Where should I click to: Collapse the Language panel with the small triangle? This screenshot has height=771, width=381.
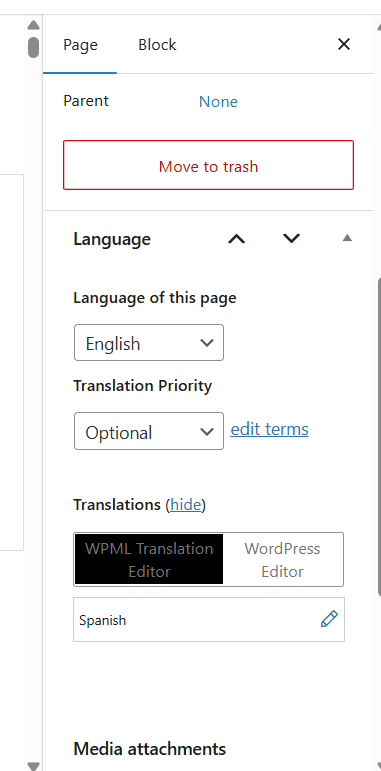coord(348,238)
